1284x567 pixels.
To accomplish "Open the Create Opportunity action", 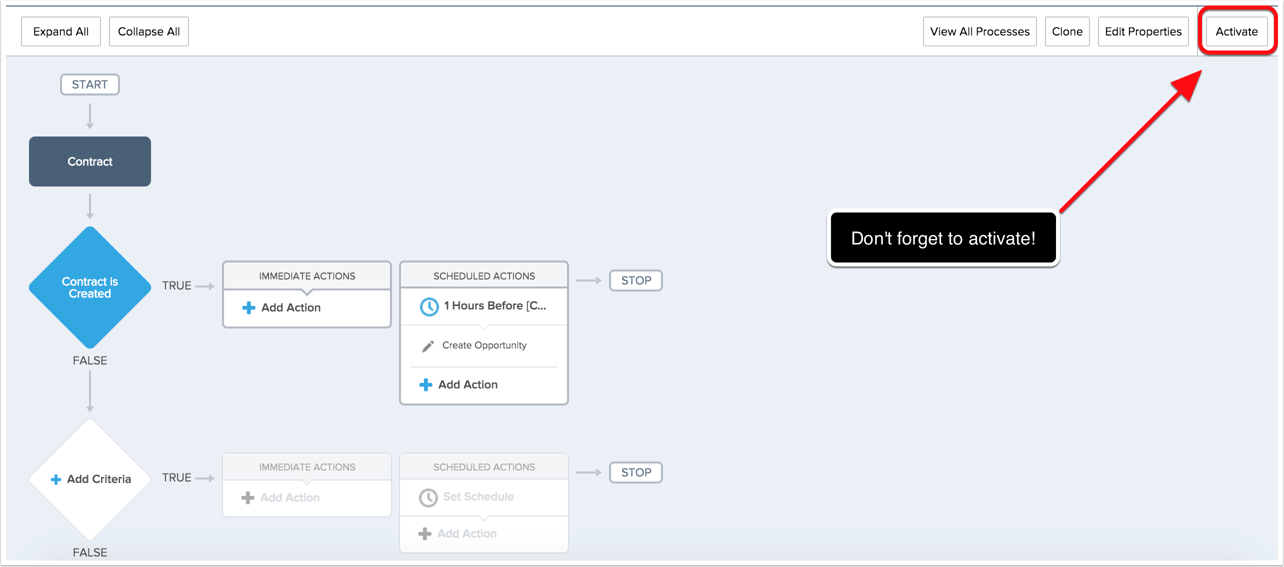I will click(x=484, y=345).
